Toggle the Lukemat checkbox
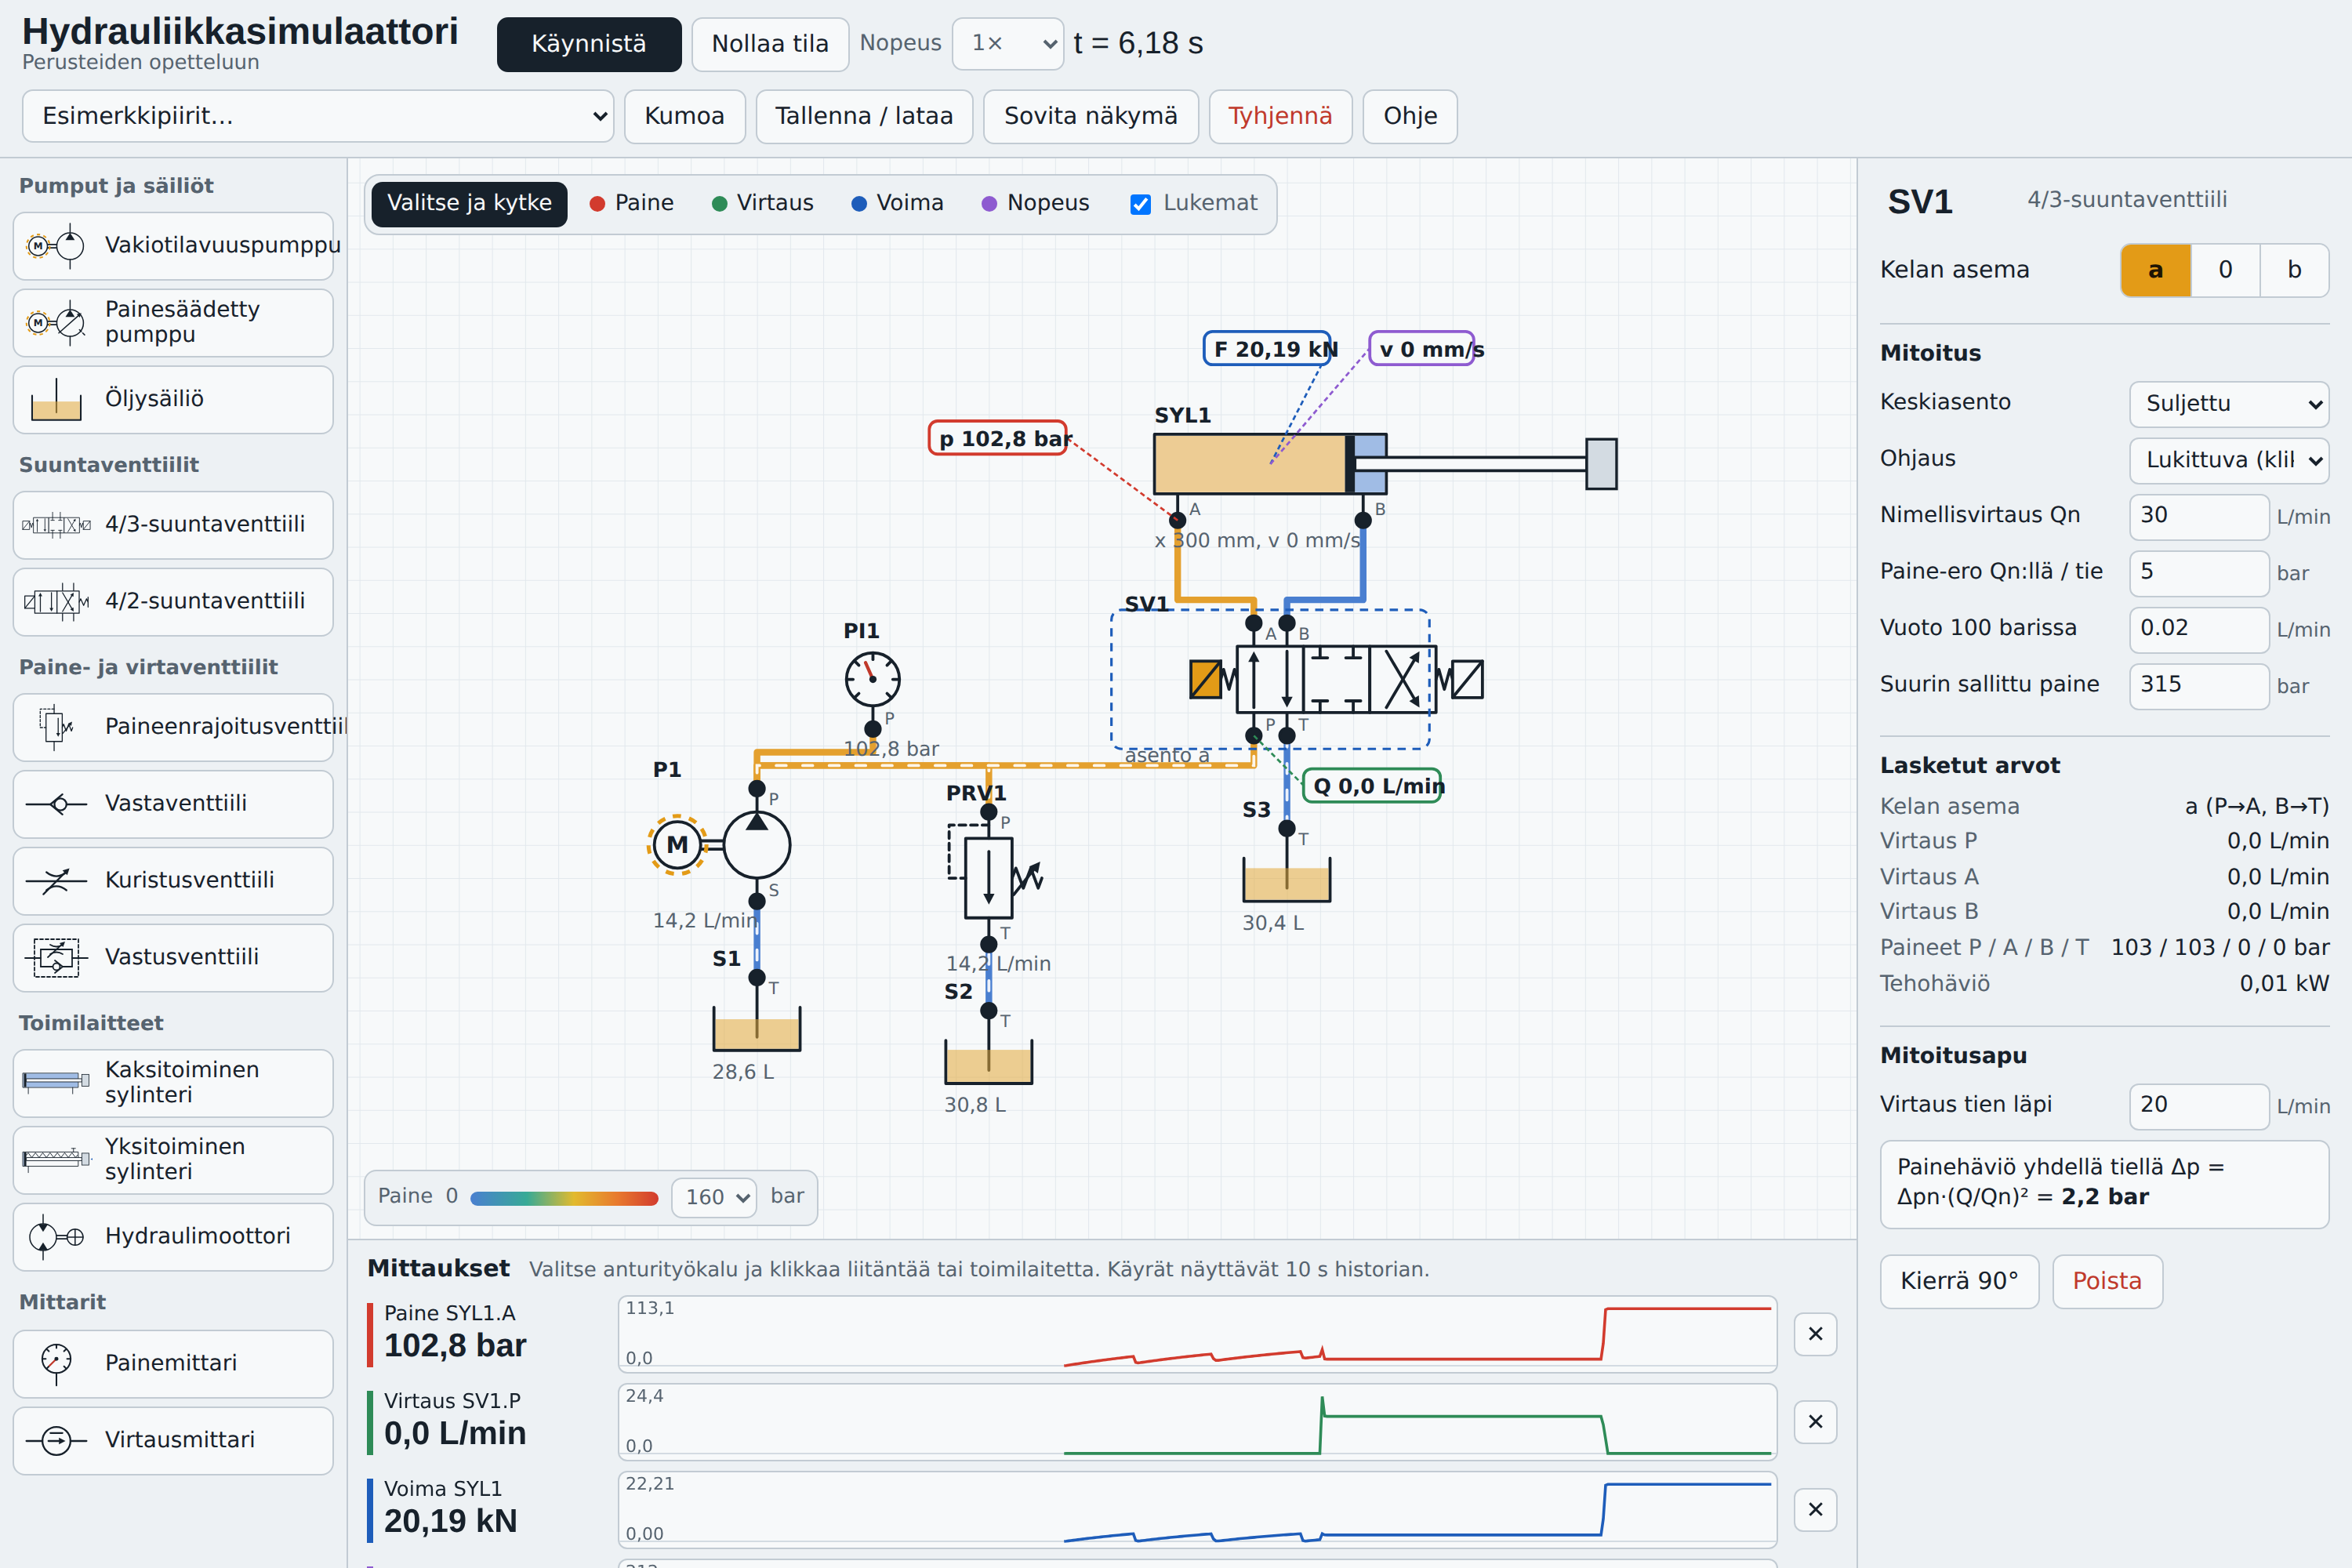This screenshot has height=1568, width=2352. (x=1140, y=204)
